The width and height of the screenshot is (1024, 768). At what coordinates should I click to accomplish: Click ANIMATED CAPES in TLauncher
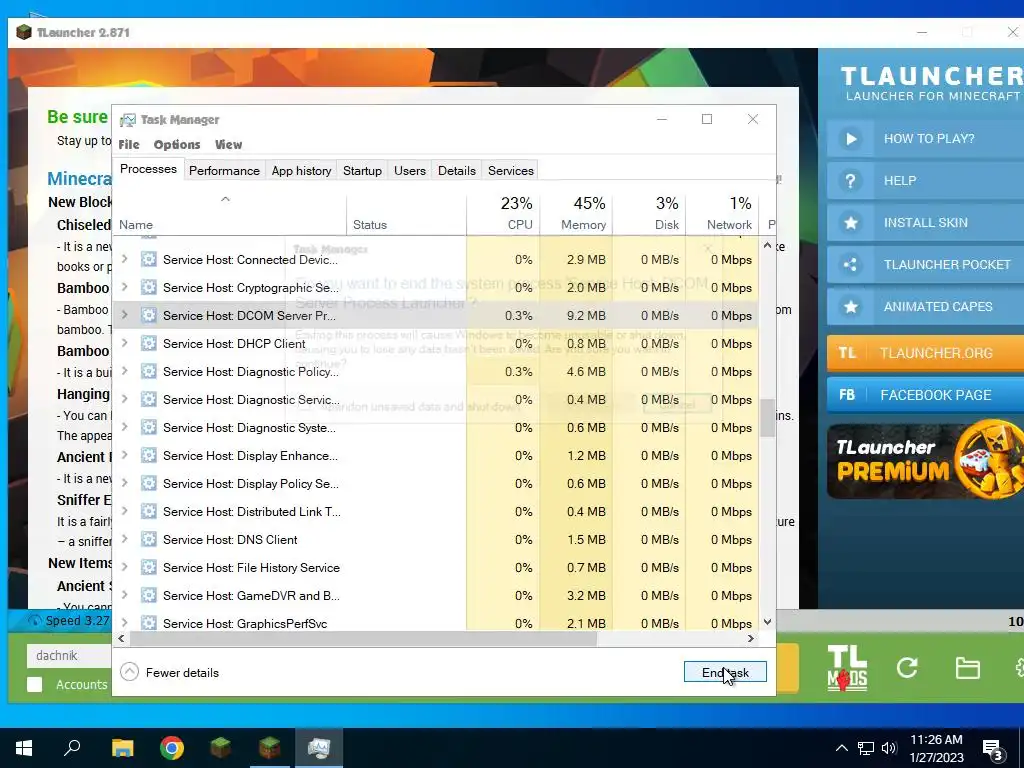click(925, 306)
